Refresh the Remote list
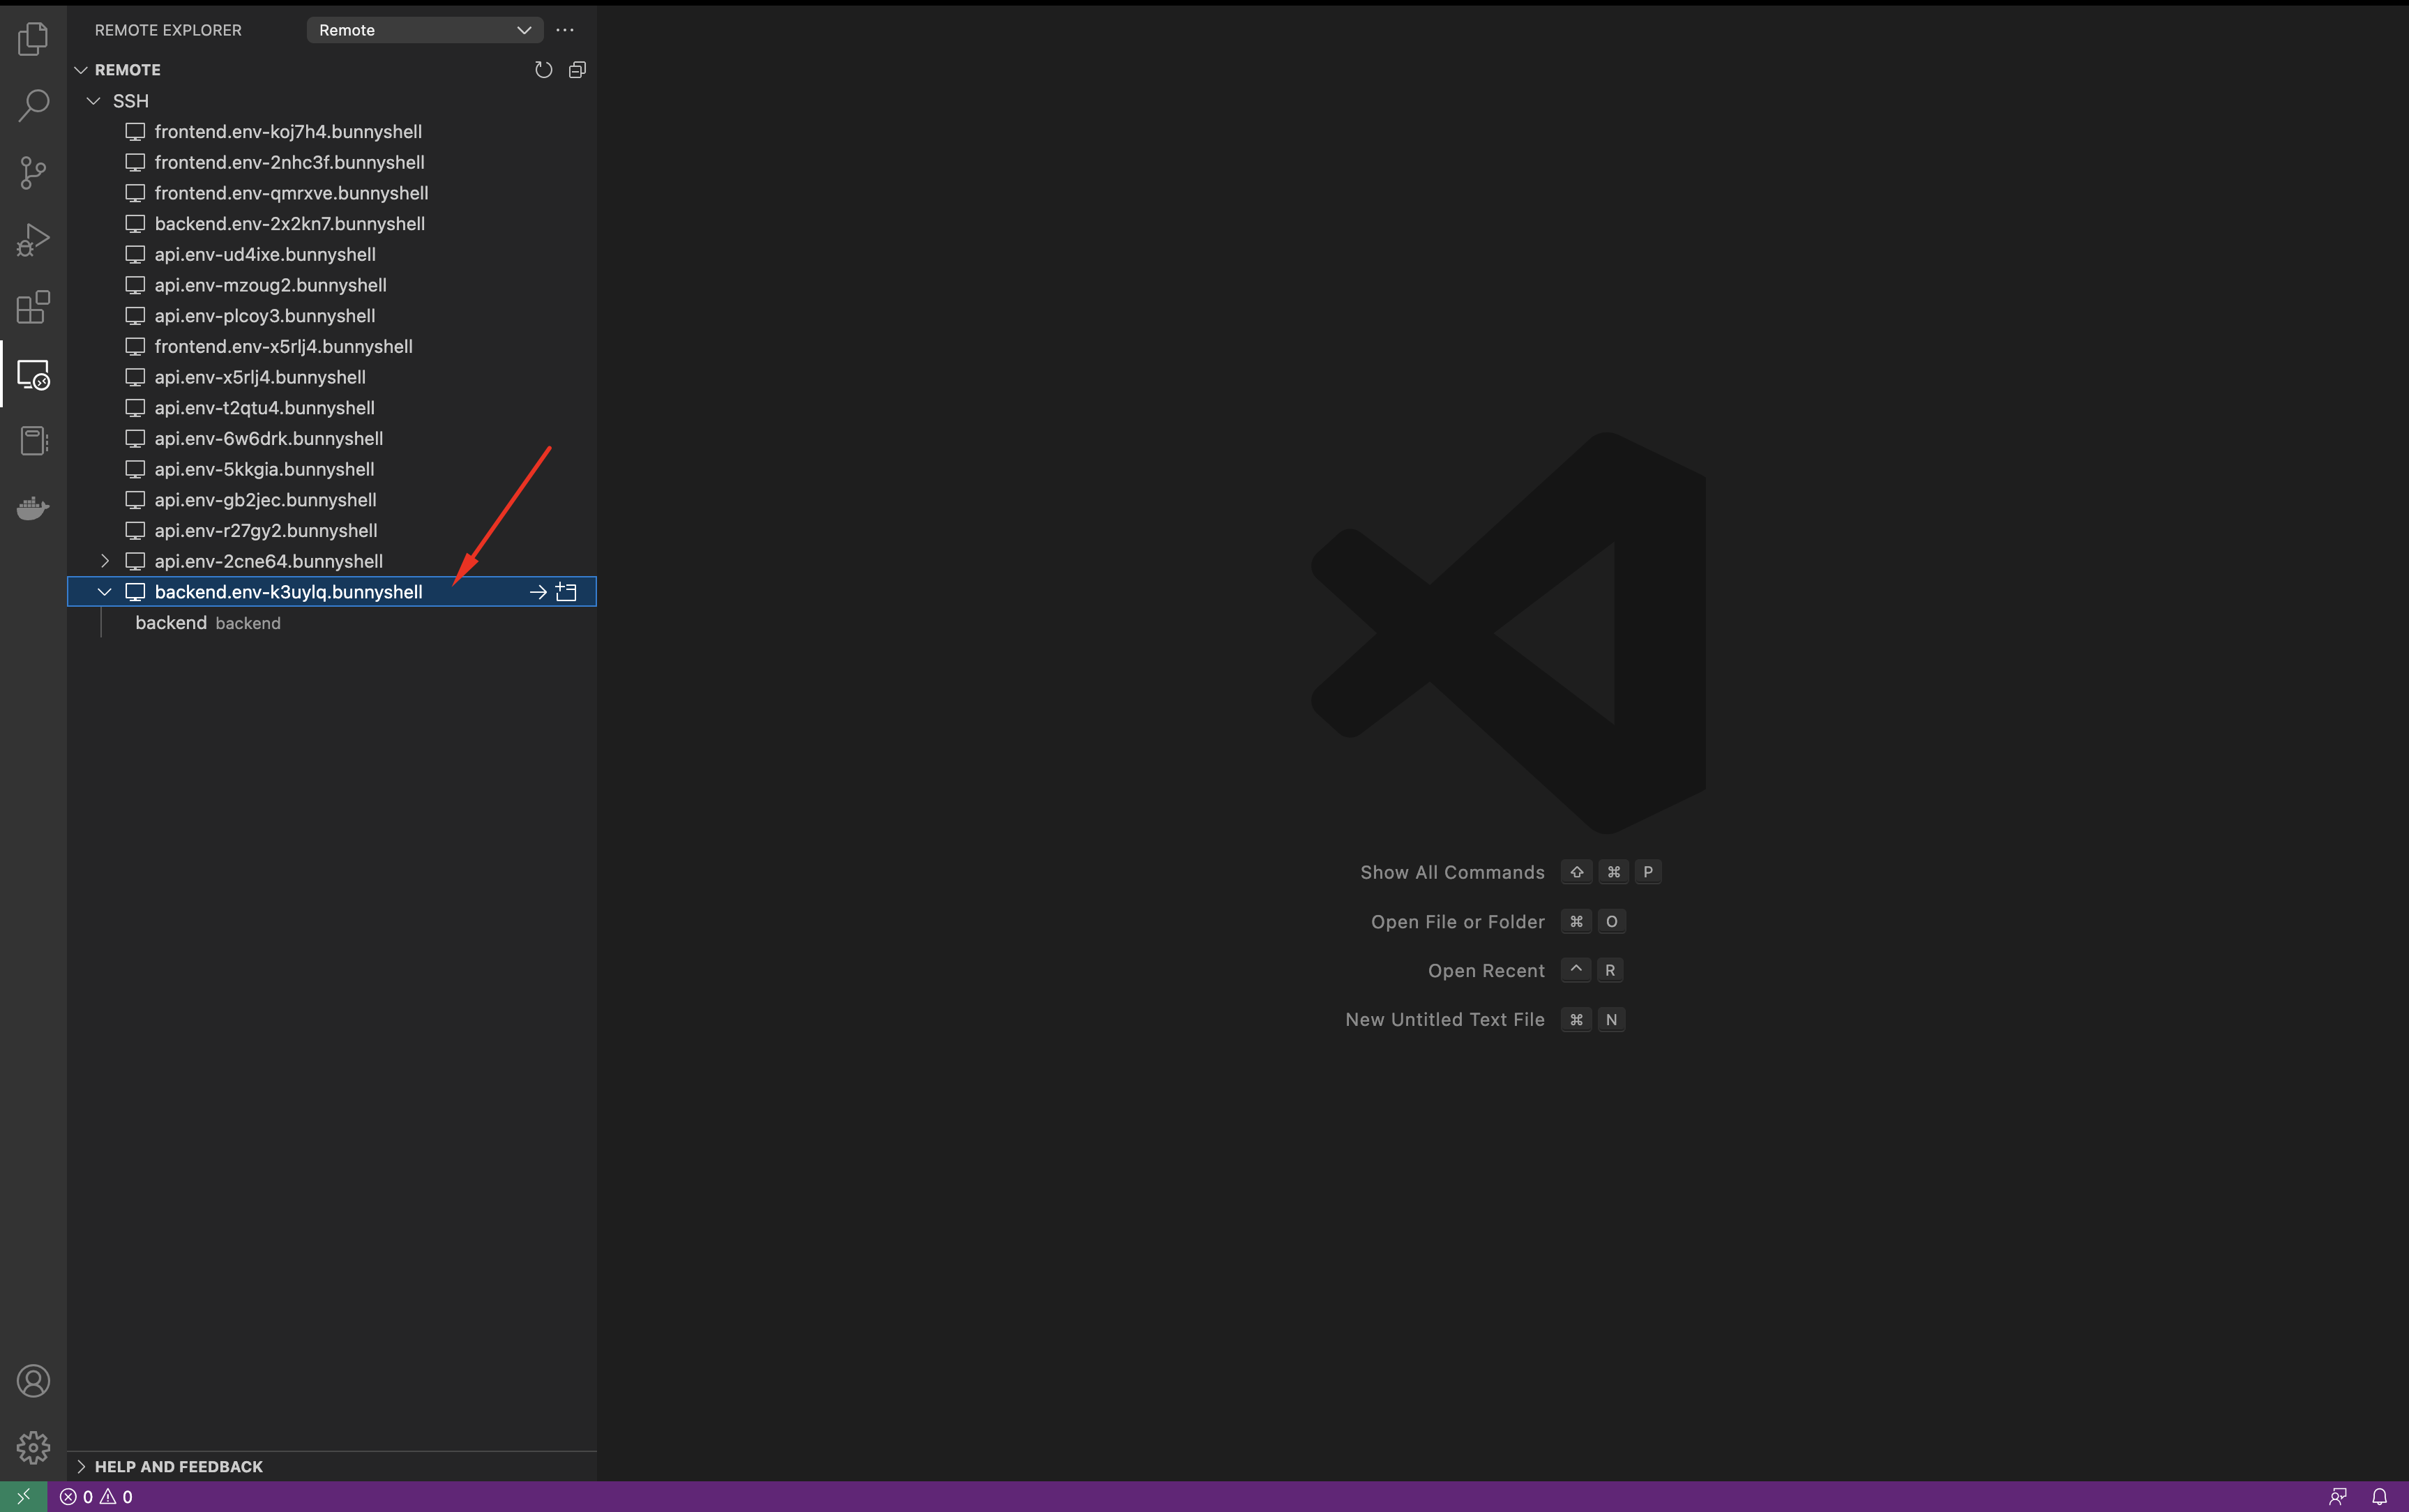The image size is (2409, 1512). pyautogui.click(x=543, y=70)
